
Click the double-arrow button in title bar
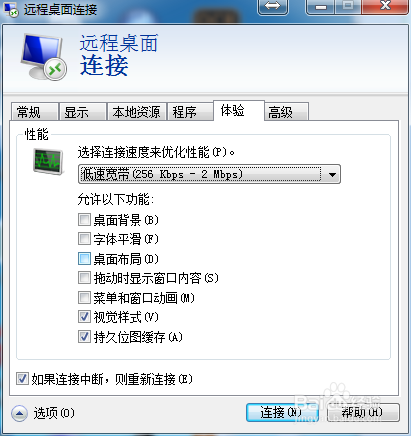tap(273, 6)
